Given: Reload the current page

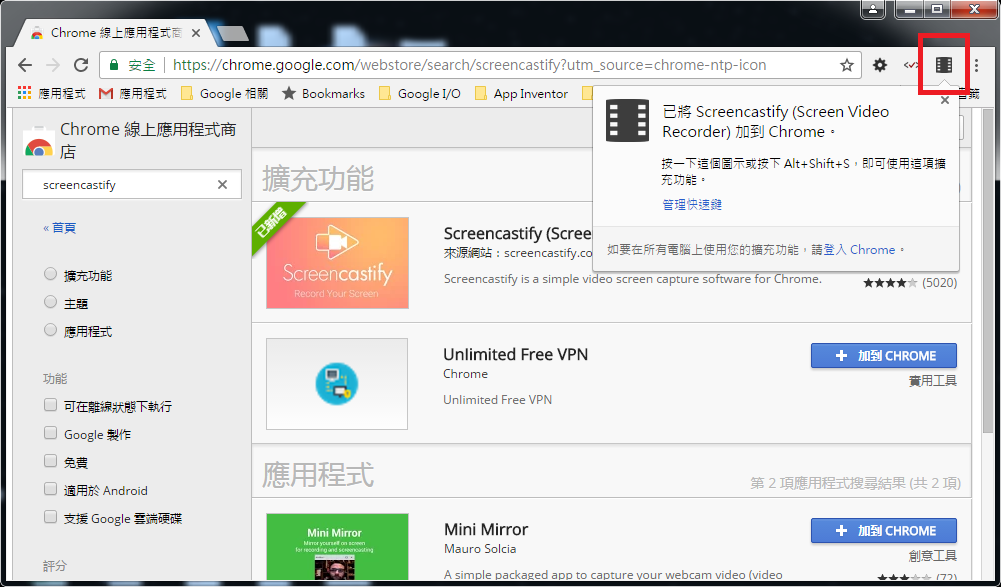Looking at the screenshot, I should click(x=81, y=65).
